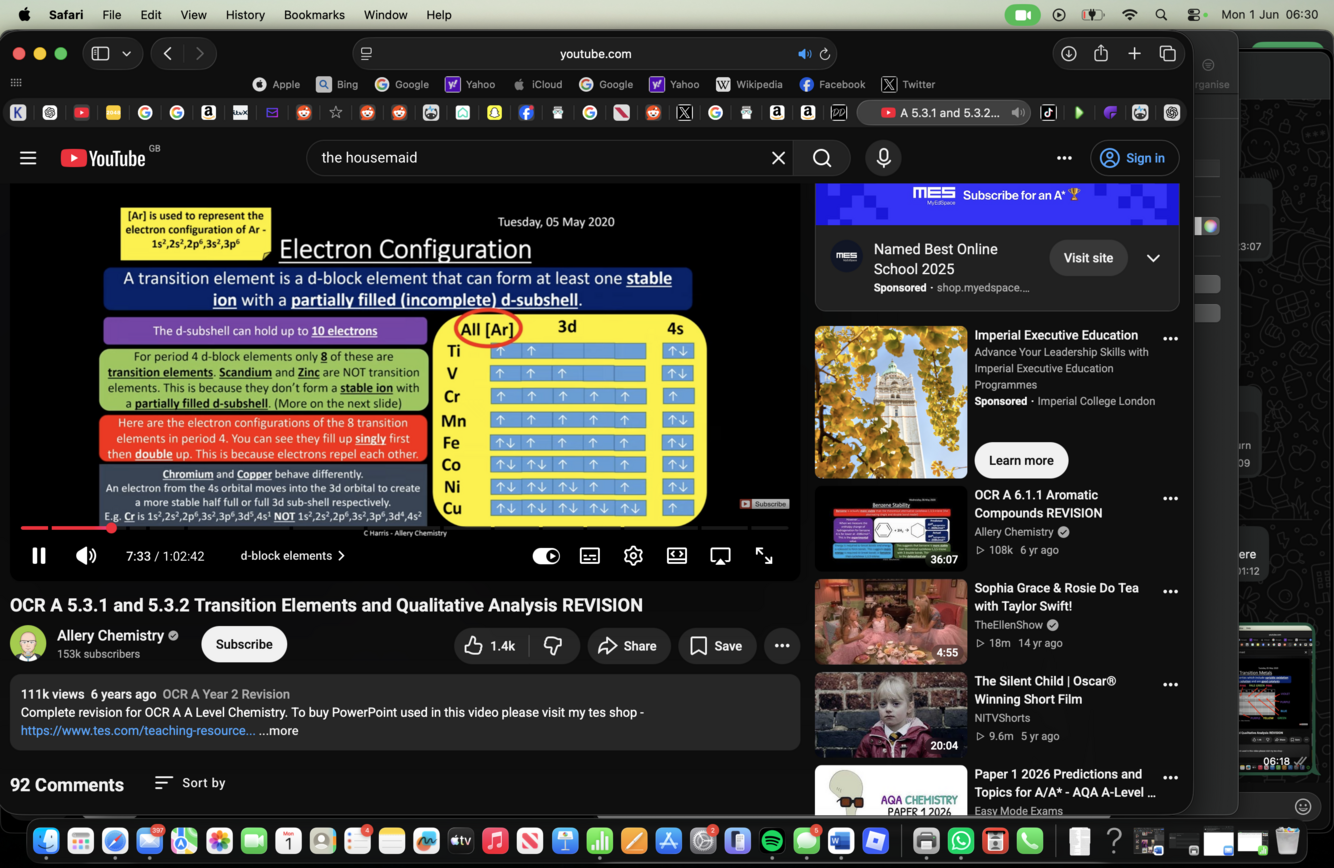Open Microsoft Word from the Dock
The height and width of the screenshot is (868, 1334).
(x=841, y=841)
